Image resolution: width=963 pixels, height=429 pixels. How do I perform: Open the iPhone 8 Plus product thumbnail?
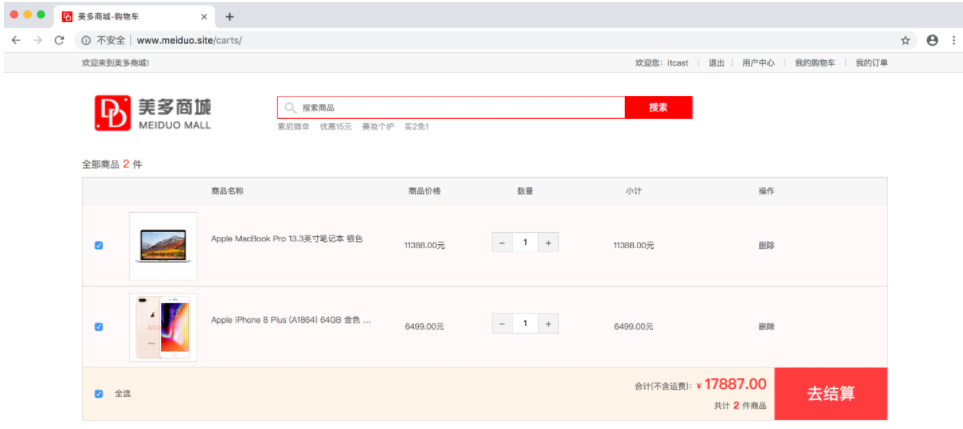point(163,327)
